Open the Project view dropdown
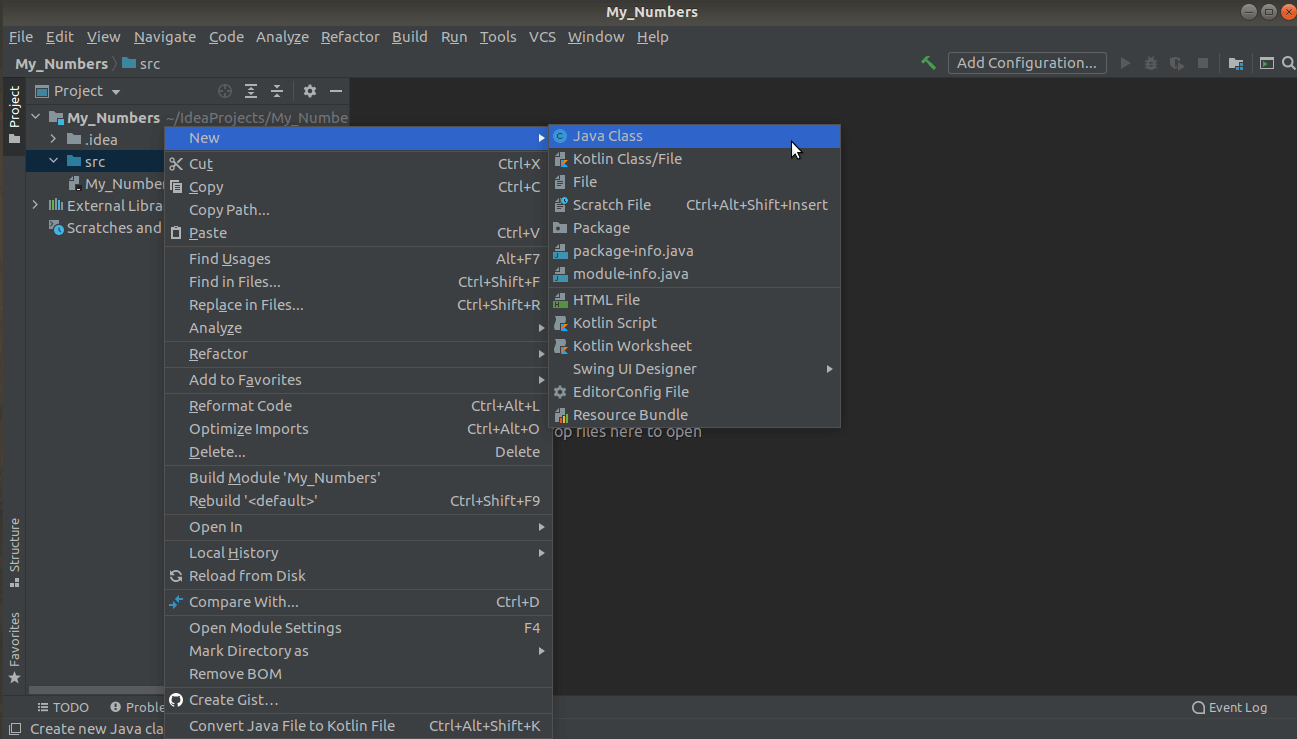Screen dimensions: 1297x739 [x=79, y=90]
